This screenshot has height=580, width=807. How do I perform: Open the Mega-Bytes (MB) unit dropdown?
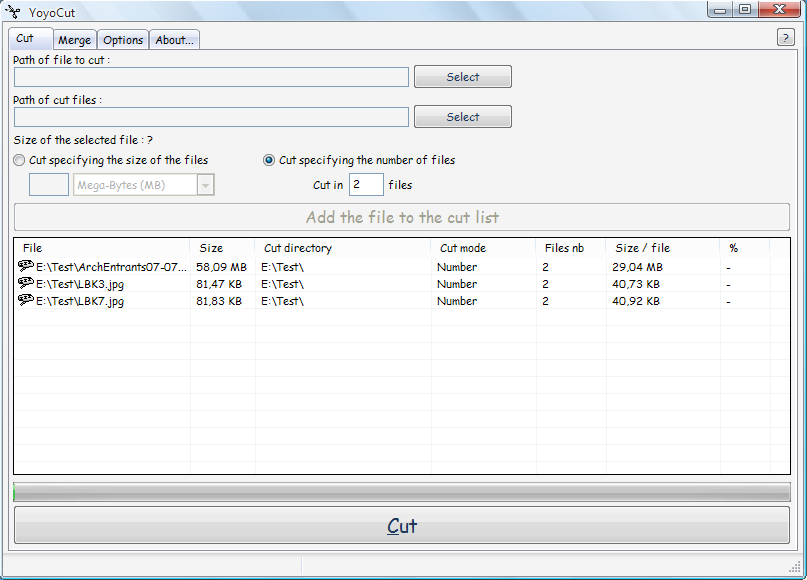(x=205, y=185)
